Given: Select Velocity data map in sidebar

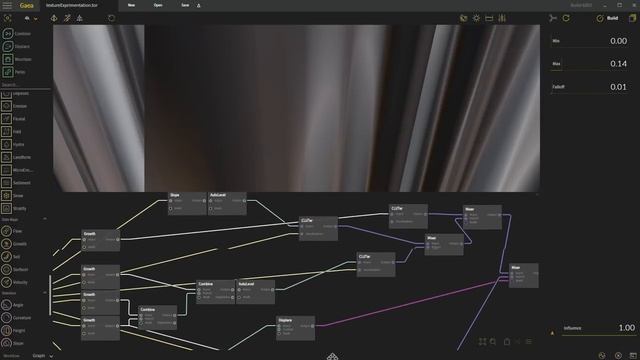Looking at the screenshot, I should (15, 282).
